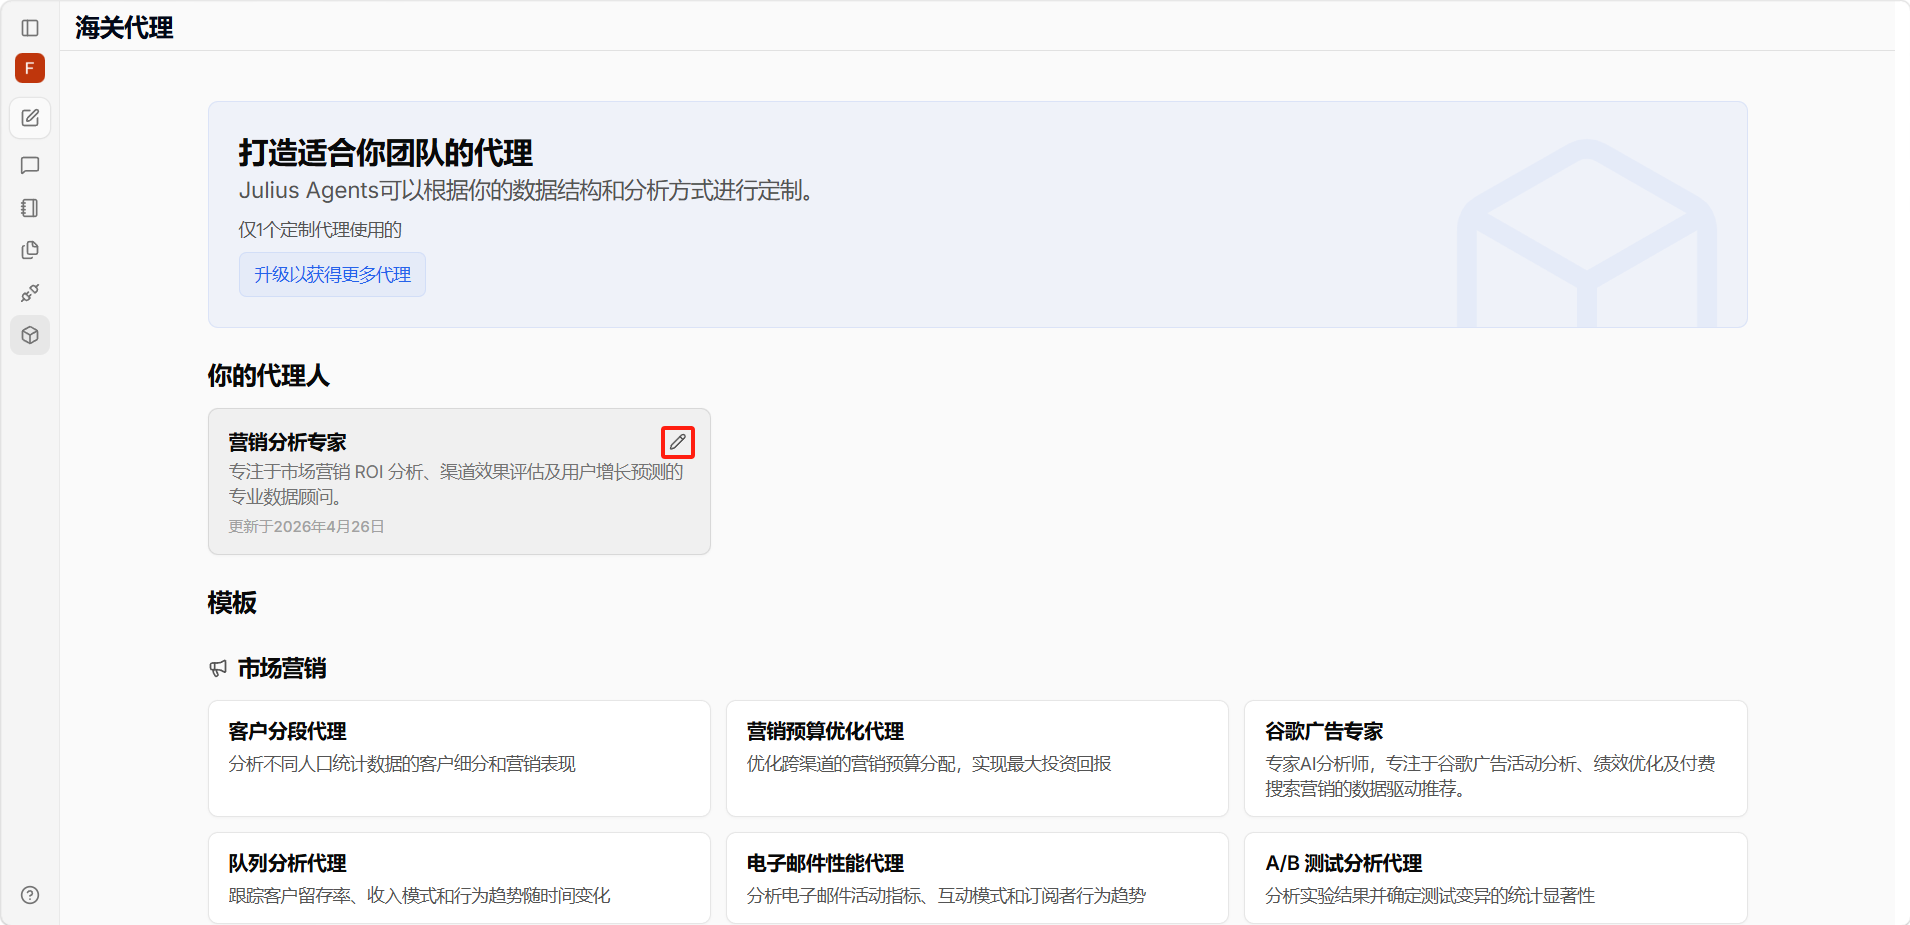Select the agents cube icon in the sidebar
The width and height of the screenshot is (1910, 925).
click(30, 335)
